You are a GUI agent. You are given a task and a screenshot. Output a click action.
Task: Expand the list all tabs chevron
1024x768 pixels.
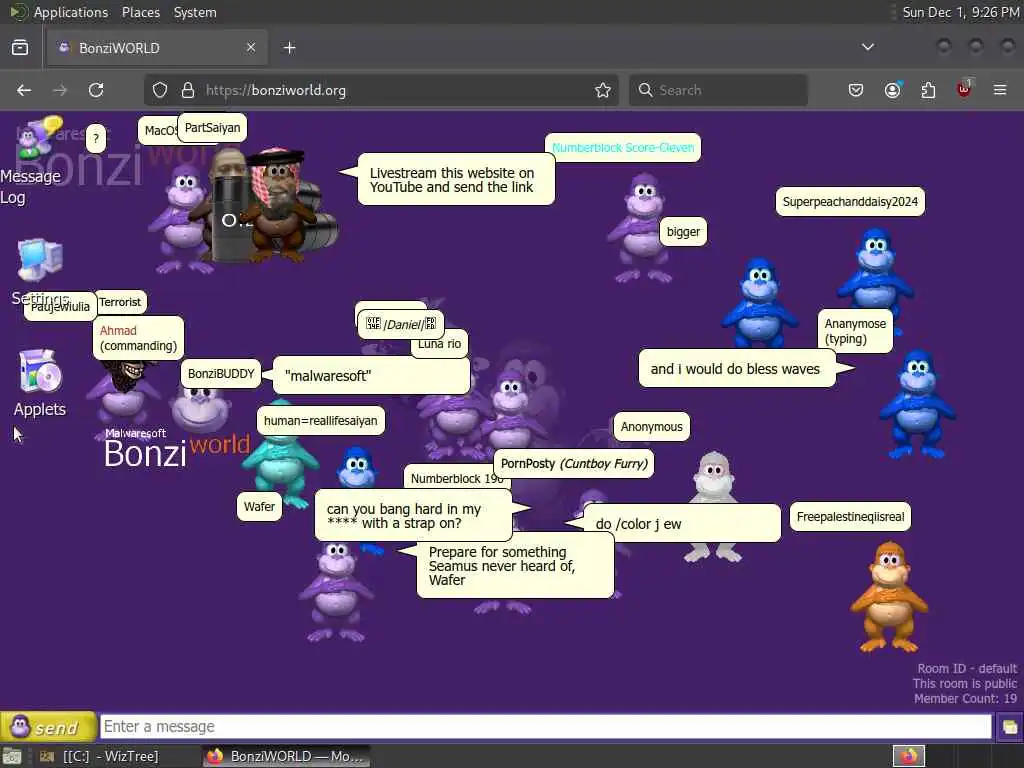click(868, 47)
